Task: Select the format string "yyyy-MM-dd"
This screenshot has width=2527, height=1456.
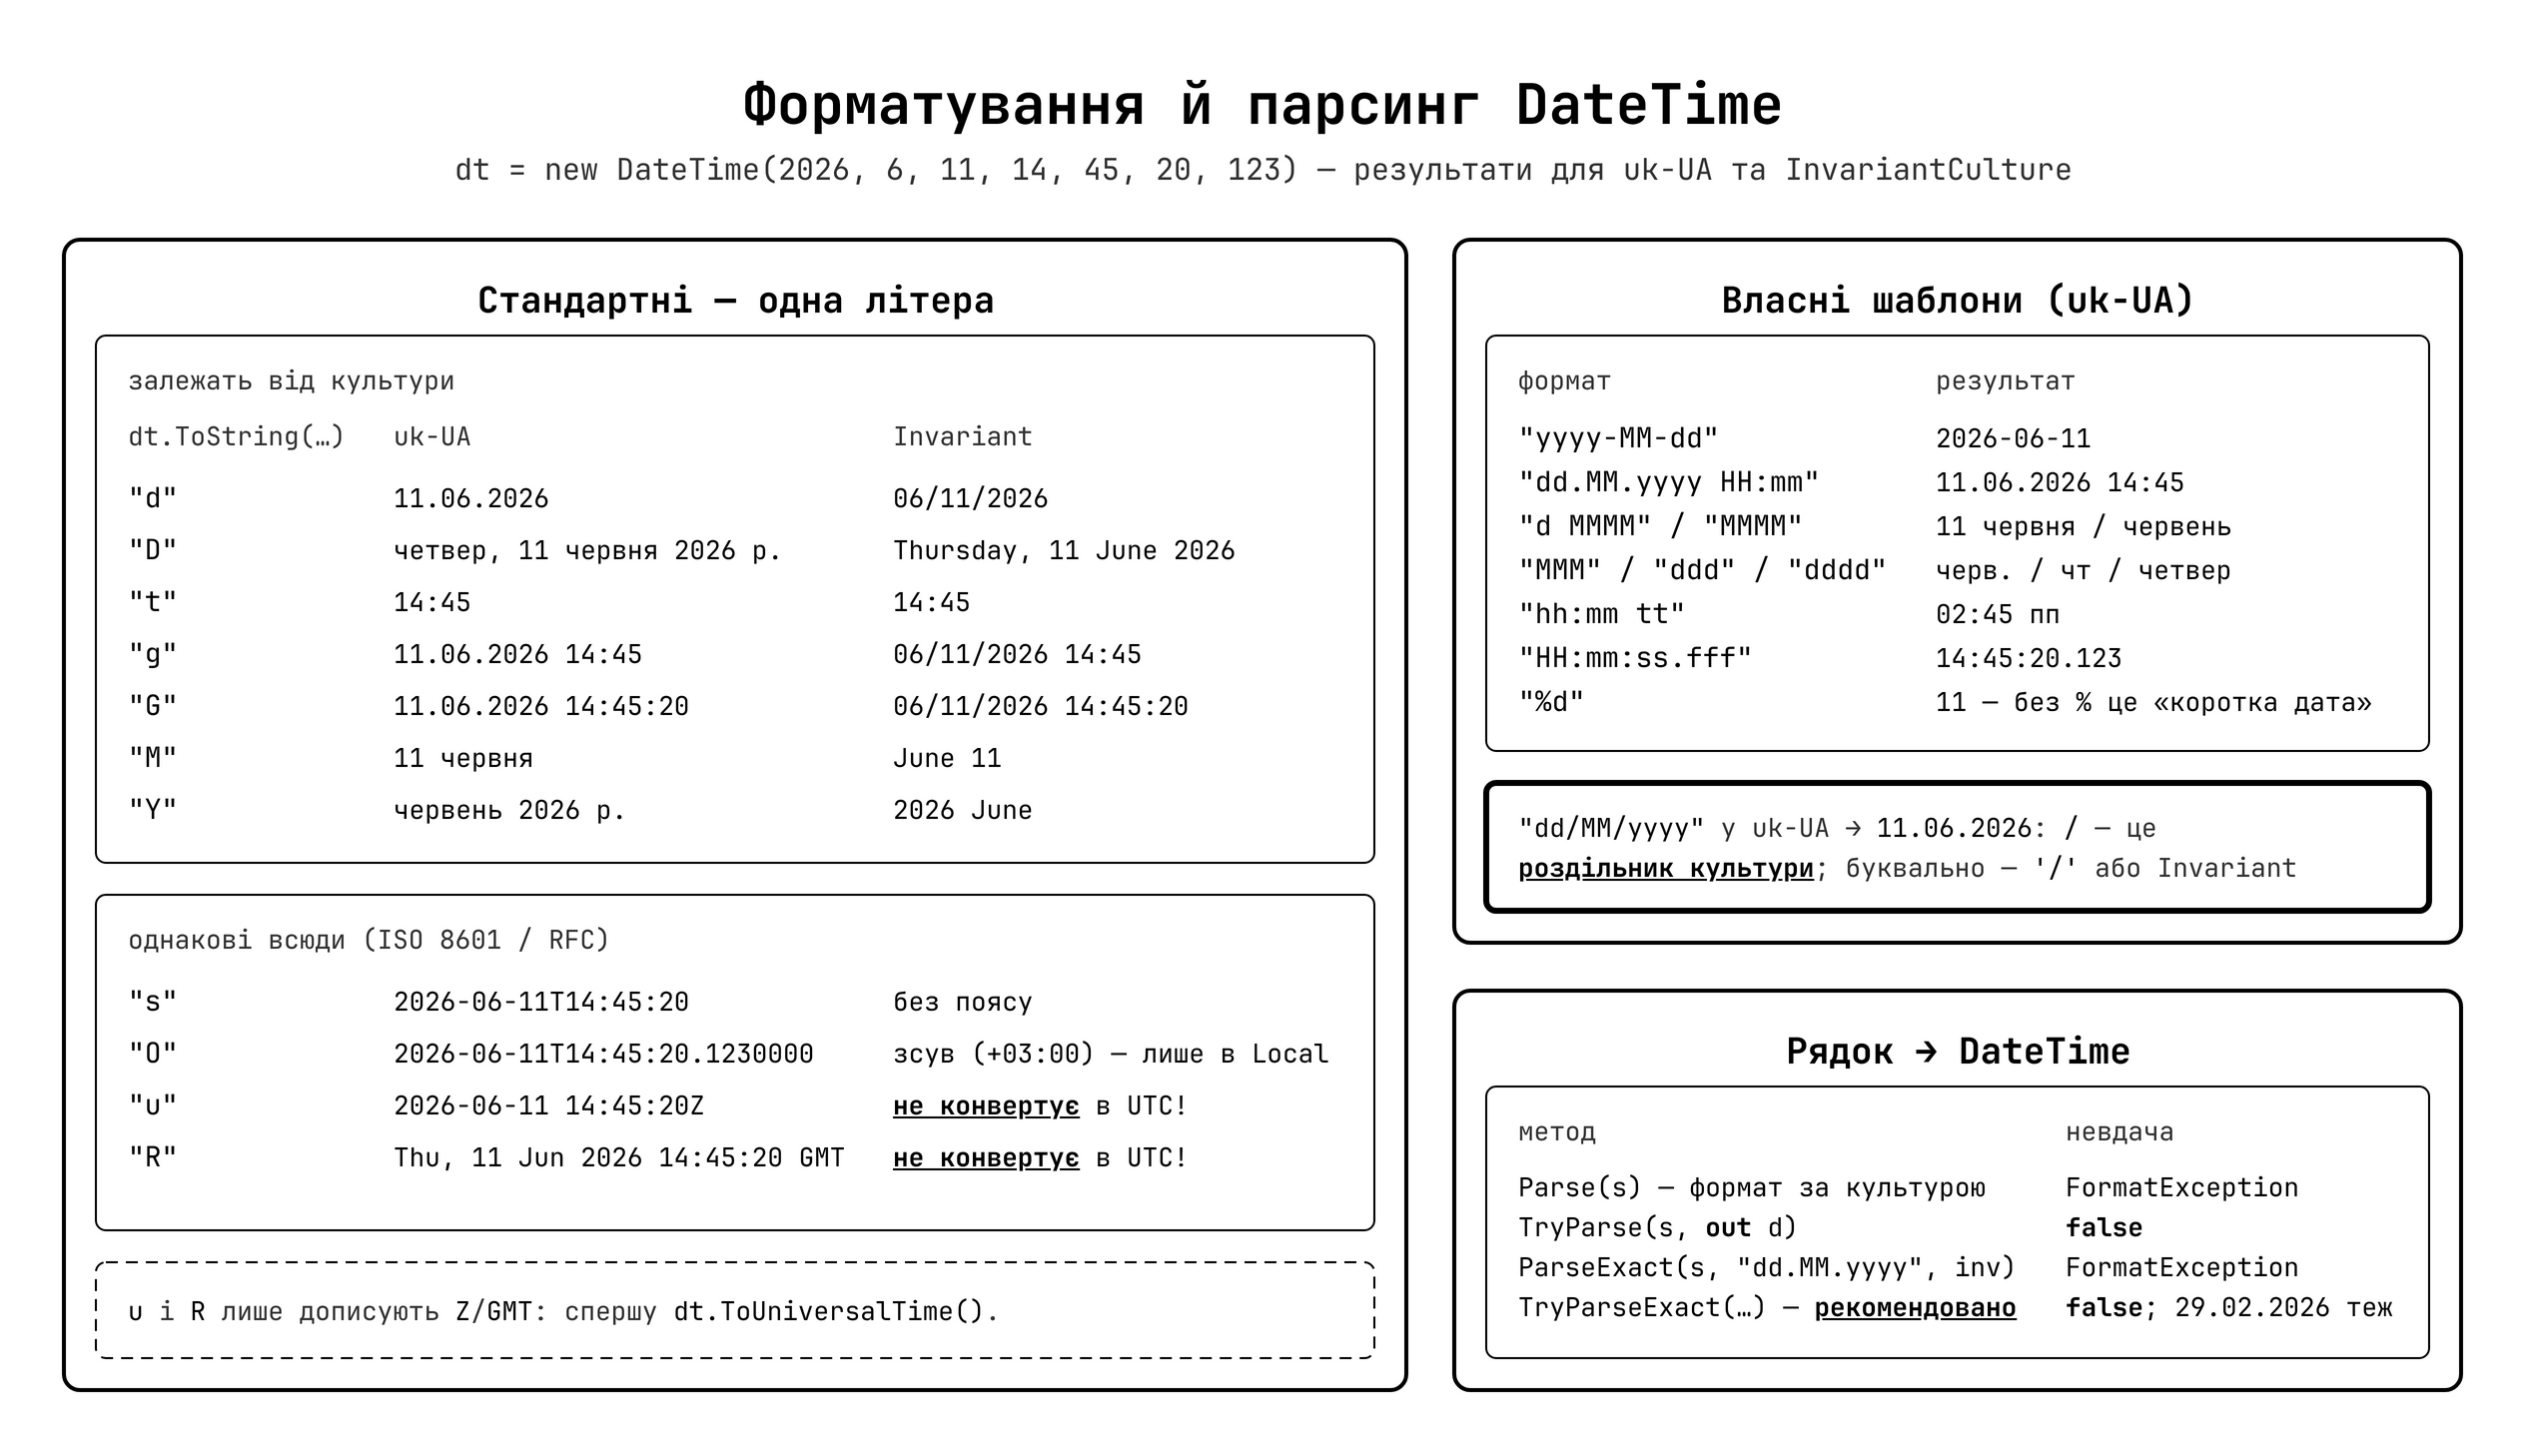Action: point(1618,438)
